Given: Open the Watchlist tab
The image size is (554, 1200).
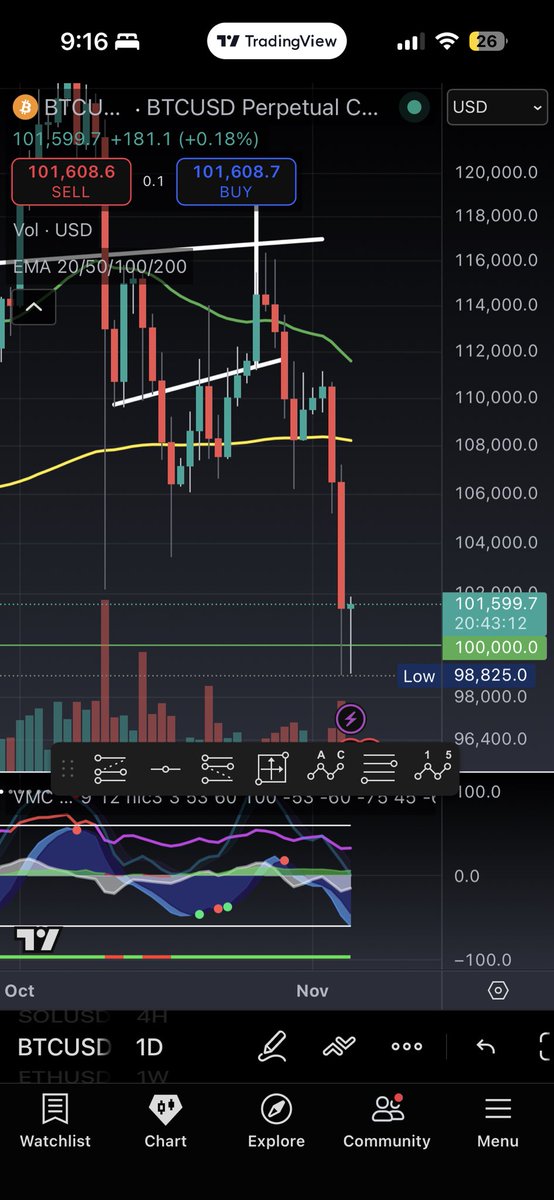Looking at the screenshot, I should click(55, 1120).
